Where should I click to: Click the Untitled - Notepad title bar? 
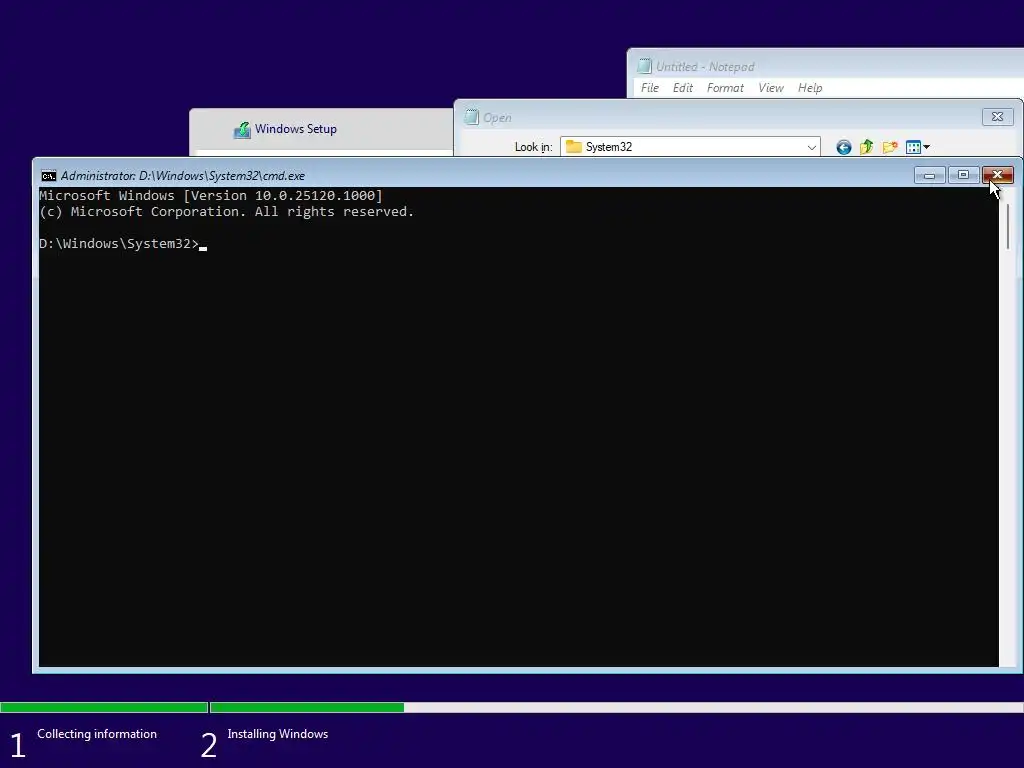pos(825,66)
